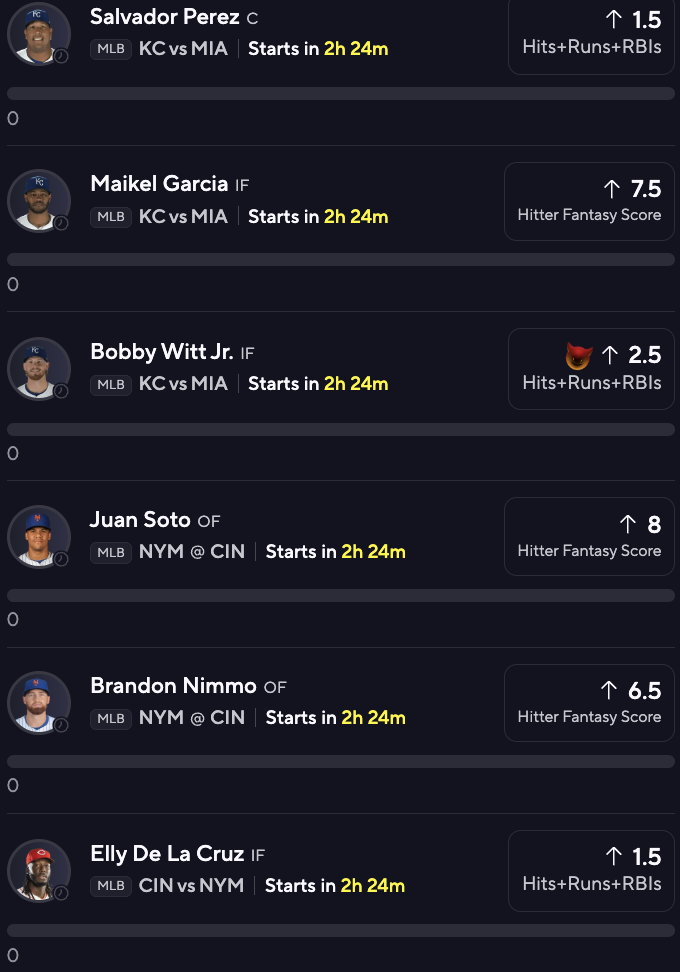This screenshot has width=680, height=972.
Task: Open Bobby Witt Jr. player name link
Action: click(x=162, y=351)
